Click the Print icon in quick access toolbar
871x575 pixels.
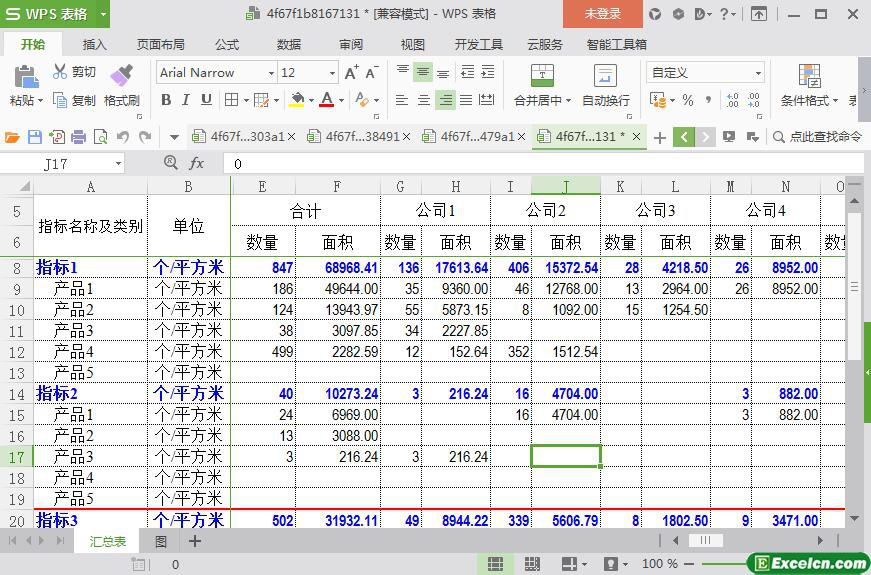tap(78, 137)
